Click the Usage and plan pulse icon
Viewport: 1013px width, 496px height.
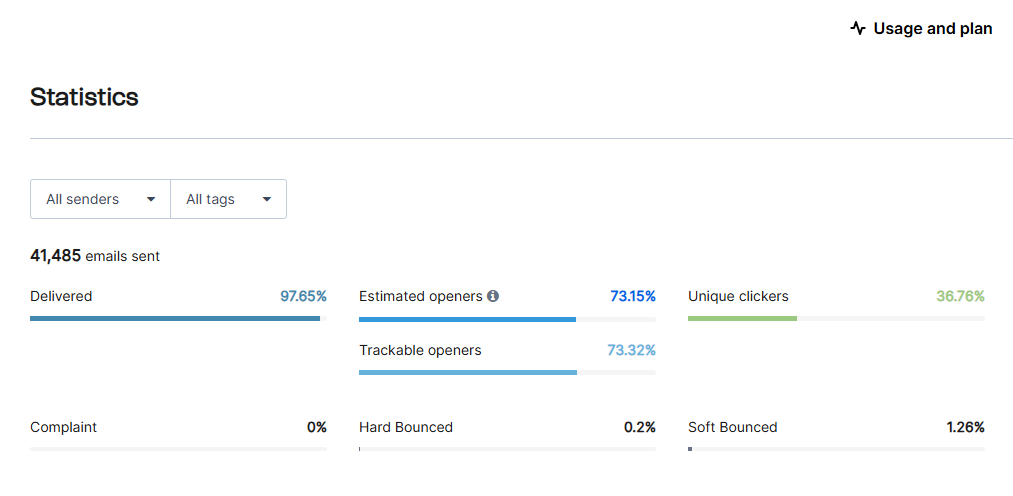[x=857, y=28]
